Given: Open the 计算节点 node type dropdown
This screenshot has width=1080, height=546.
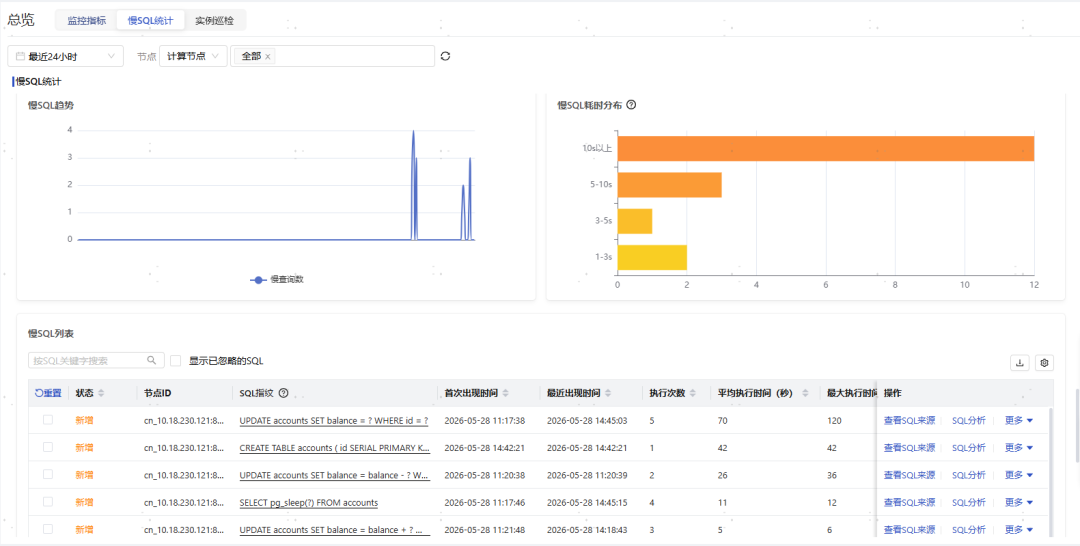Looking at the screenshot, I should 193,56.
